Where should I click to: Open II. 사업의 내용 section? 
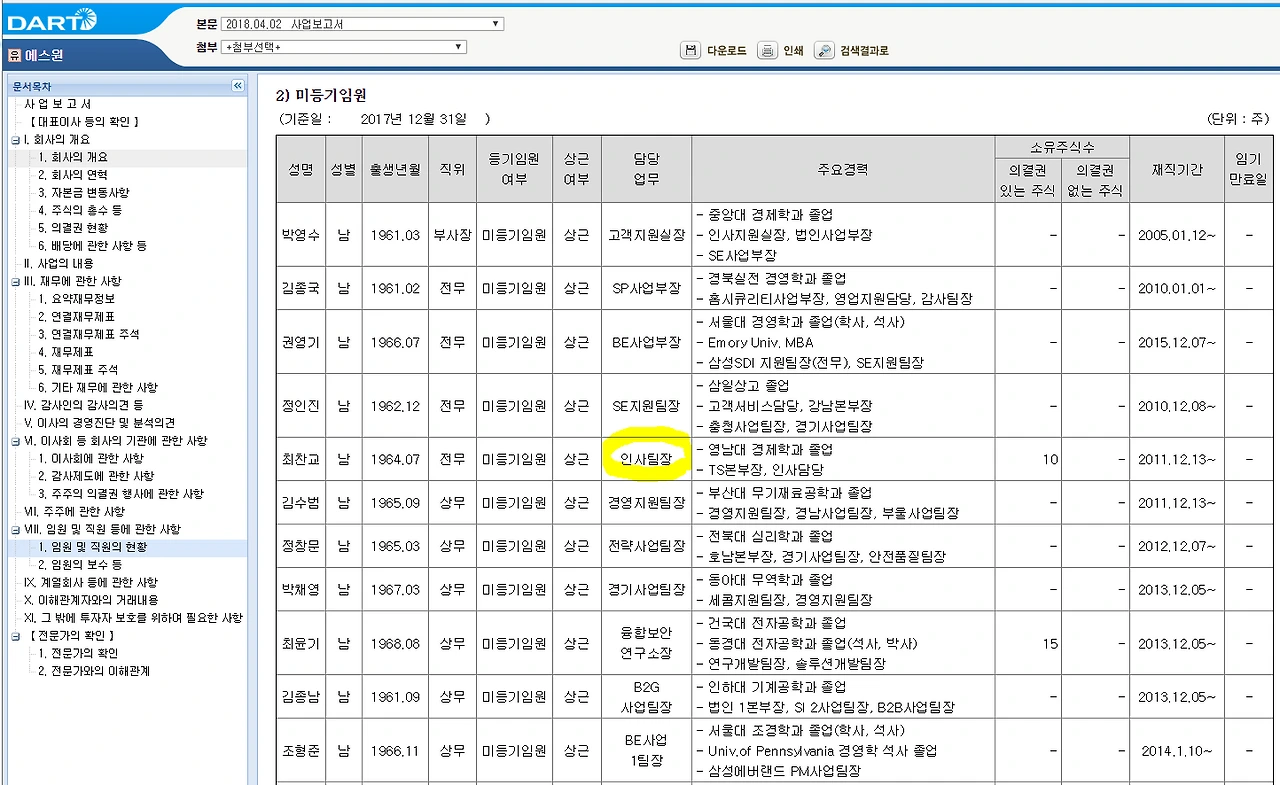pyautogui.click(x=59, y=264)
